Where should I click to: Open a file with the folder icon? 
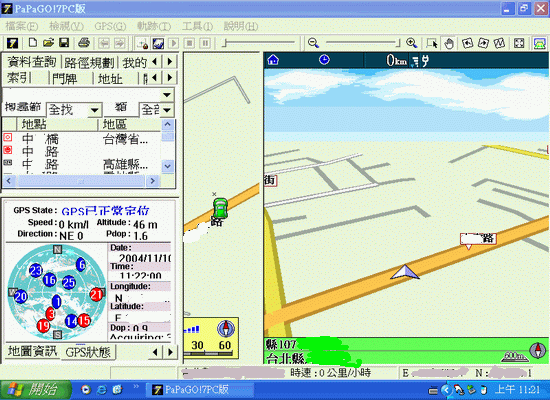click(48, 43)
